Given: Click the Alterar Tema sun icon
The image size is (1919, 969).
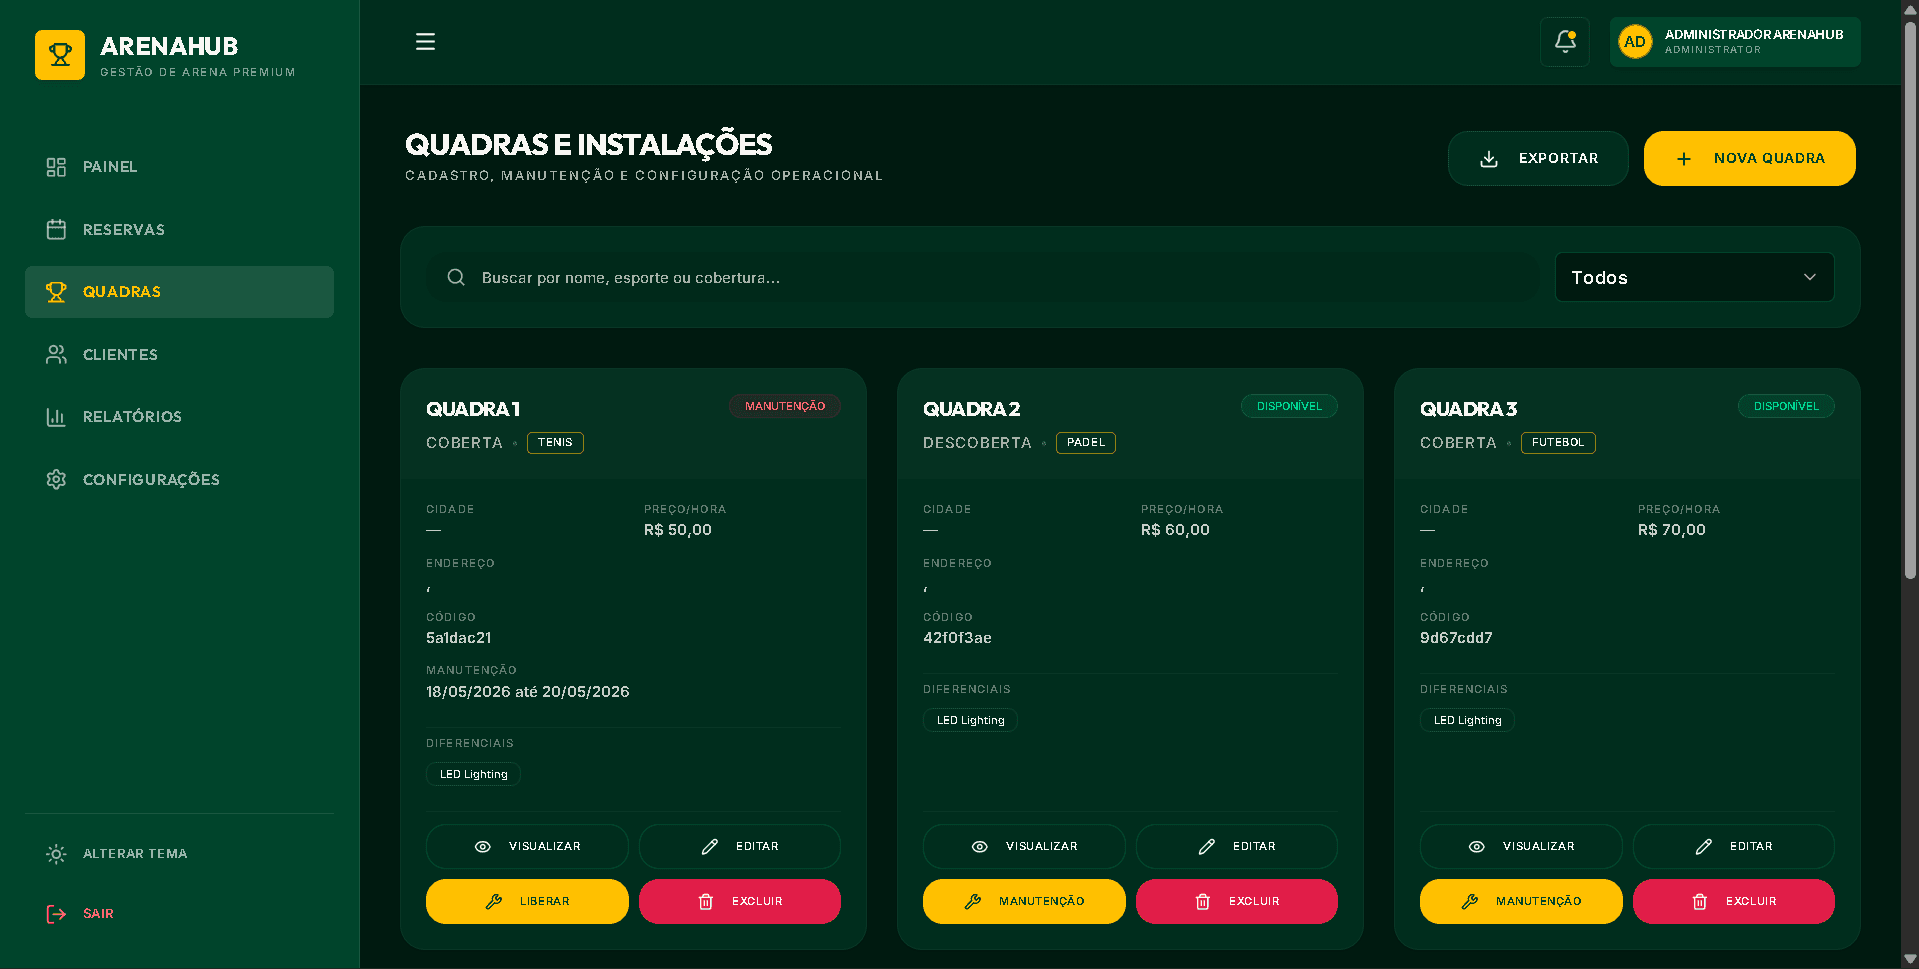Looking at the screenshot, I should click(x=56, y=854).
